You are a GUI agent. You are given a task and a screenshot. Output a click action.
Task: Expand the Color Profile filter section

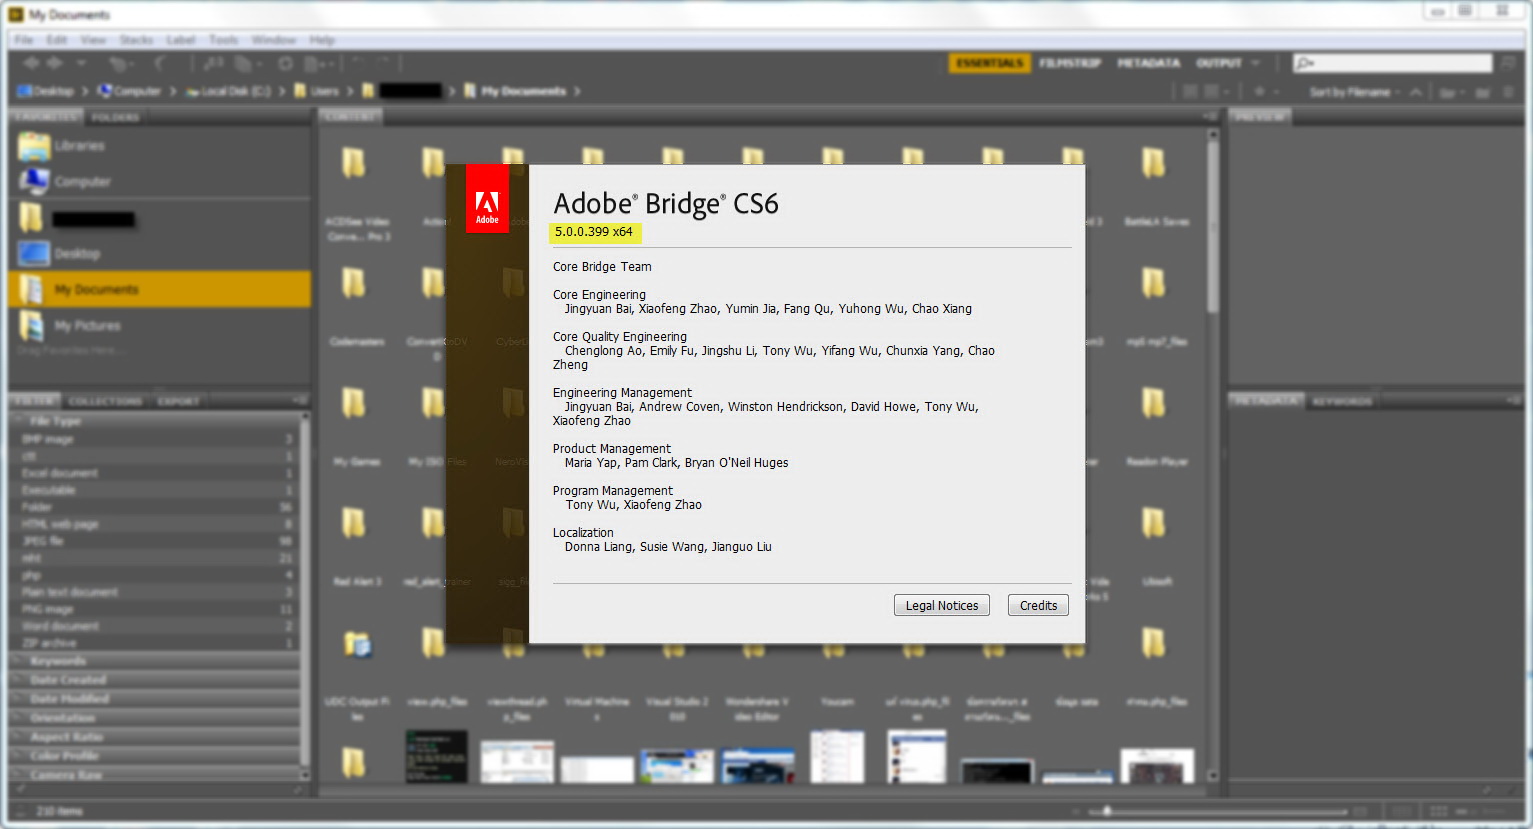[x=155, y=756]
